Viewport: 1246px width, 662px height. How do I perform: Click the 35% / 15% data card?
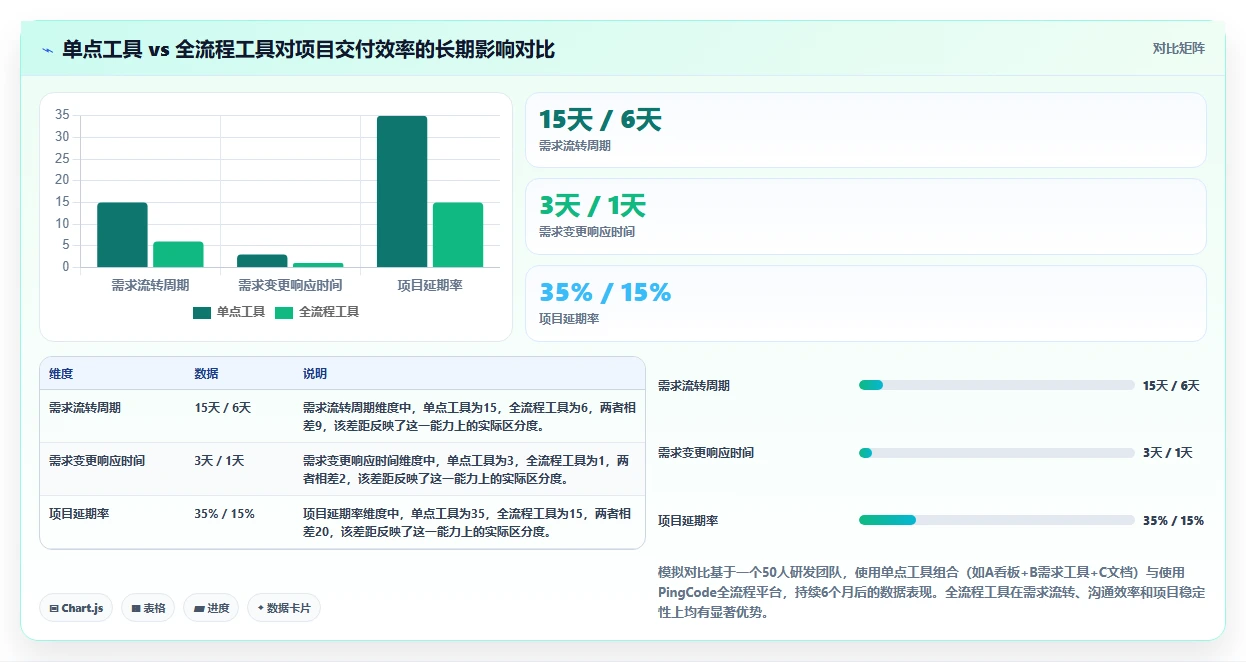(866, 303)
